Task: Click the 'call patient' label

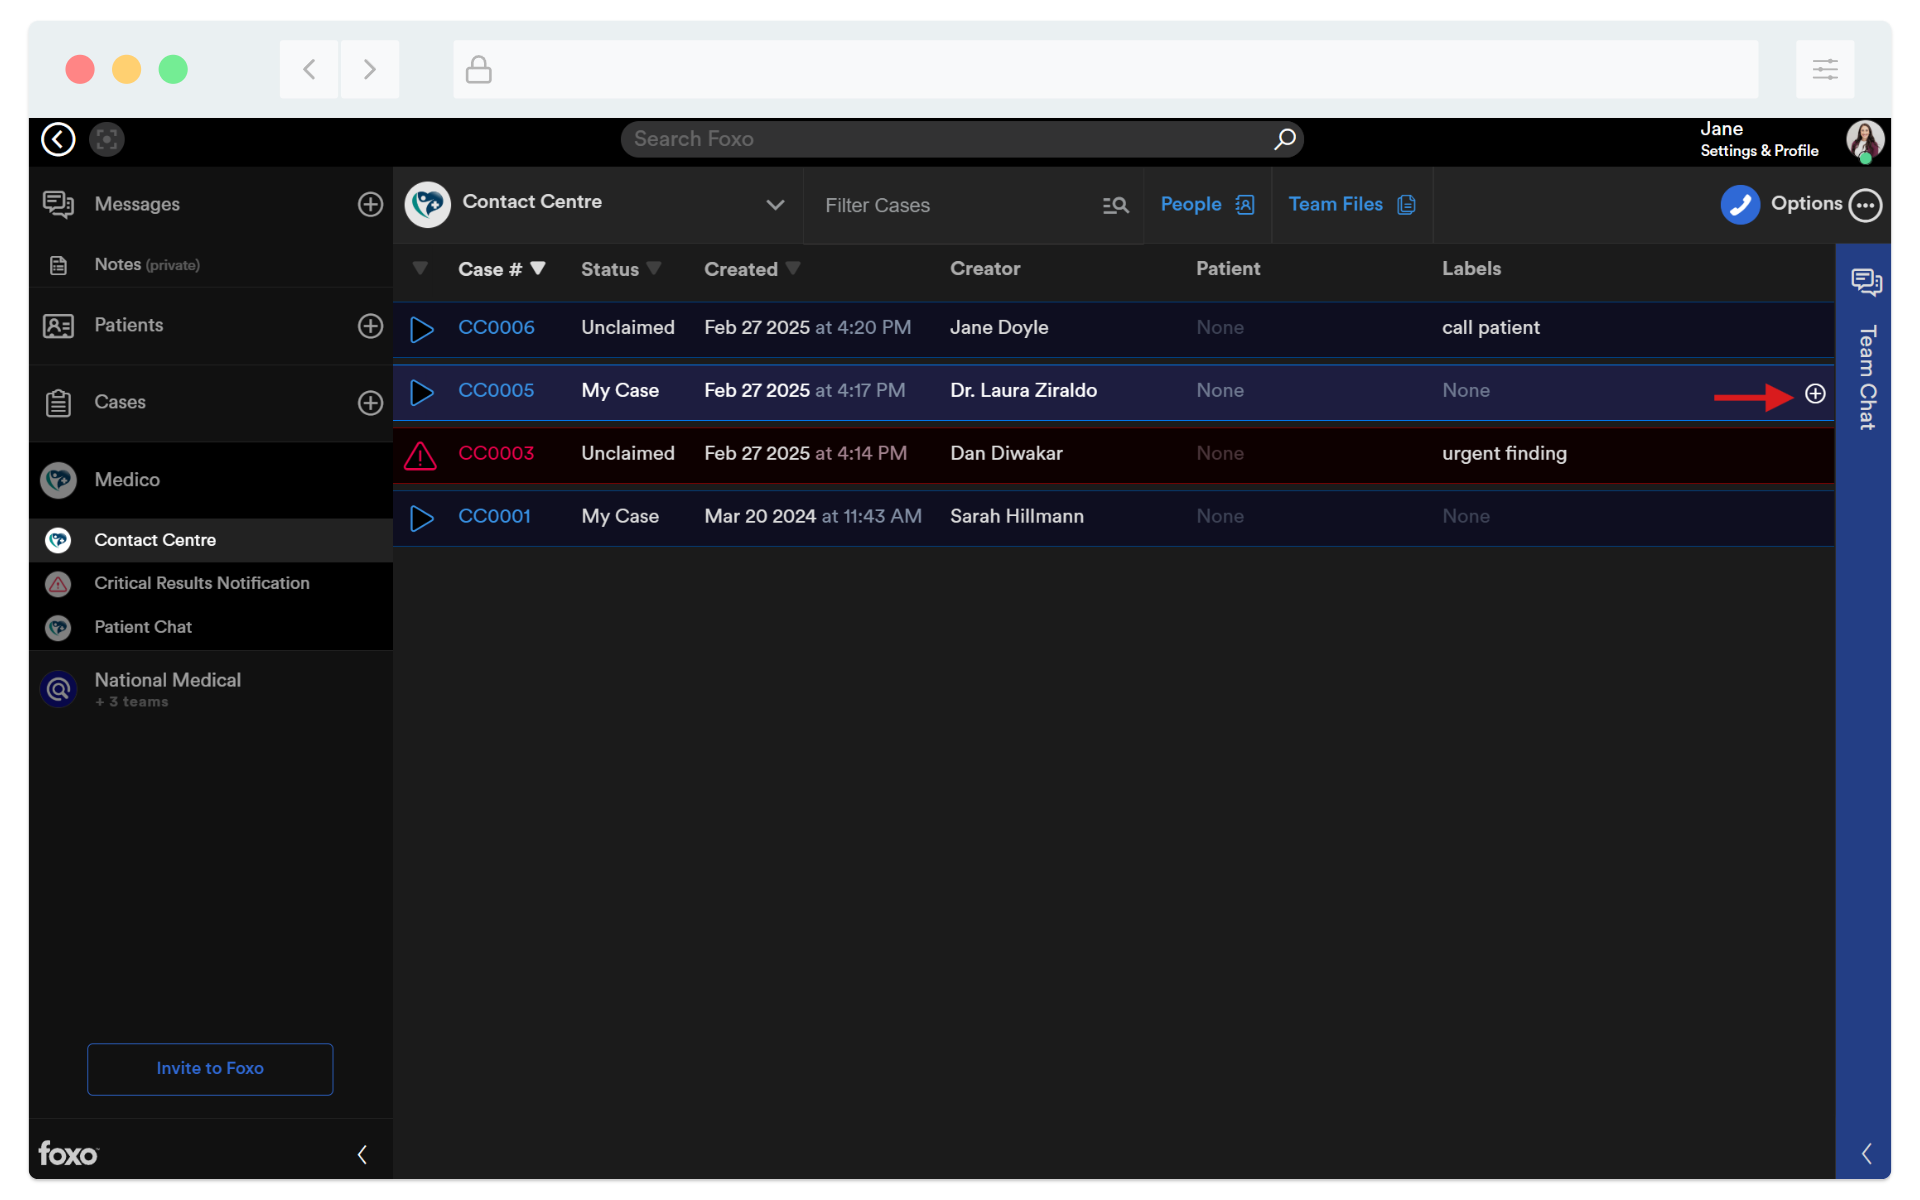Action: (1490, 328)
